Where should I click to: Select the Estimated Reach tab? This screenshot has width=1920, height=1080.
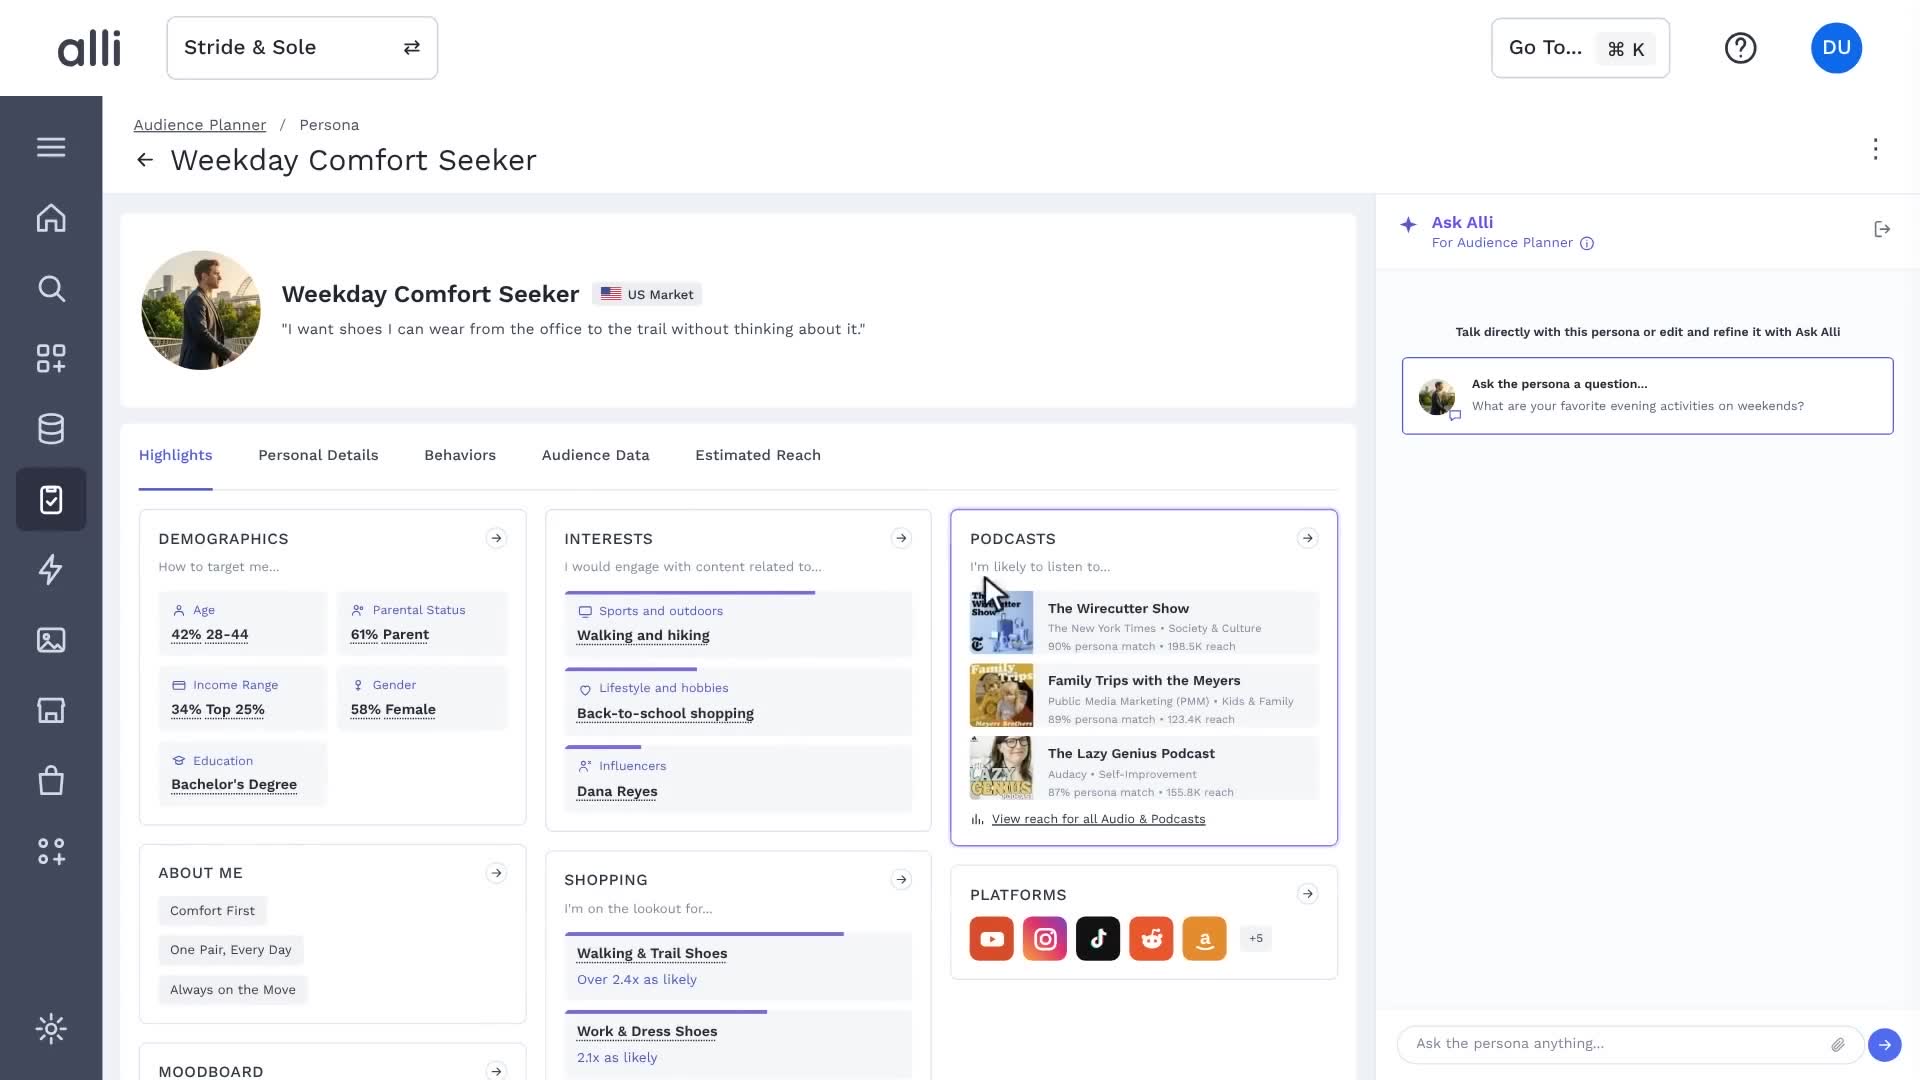758,455
